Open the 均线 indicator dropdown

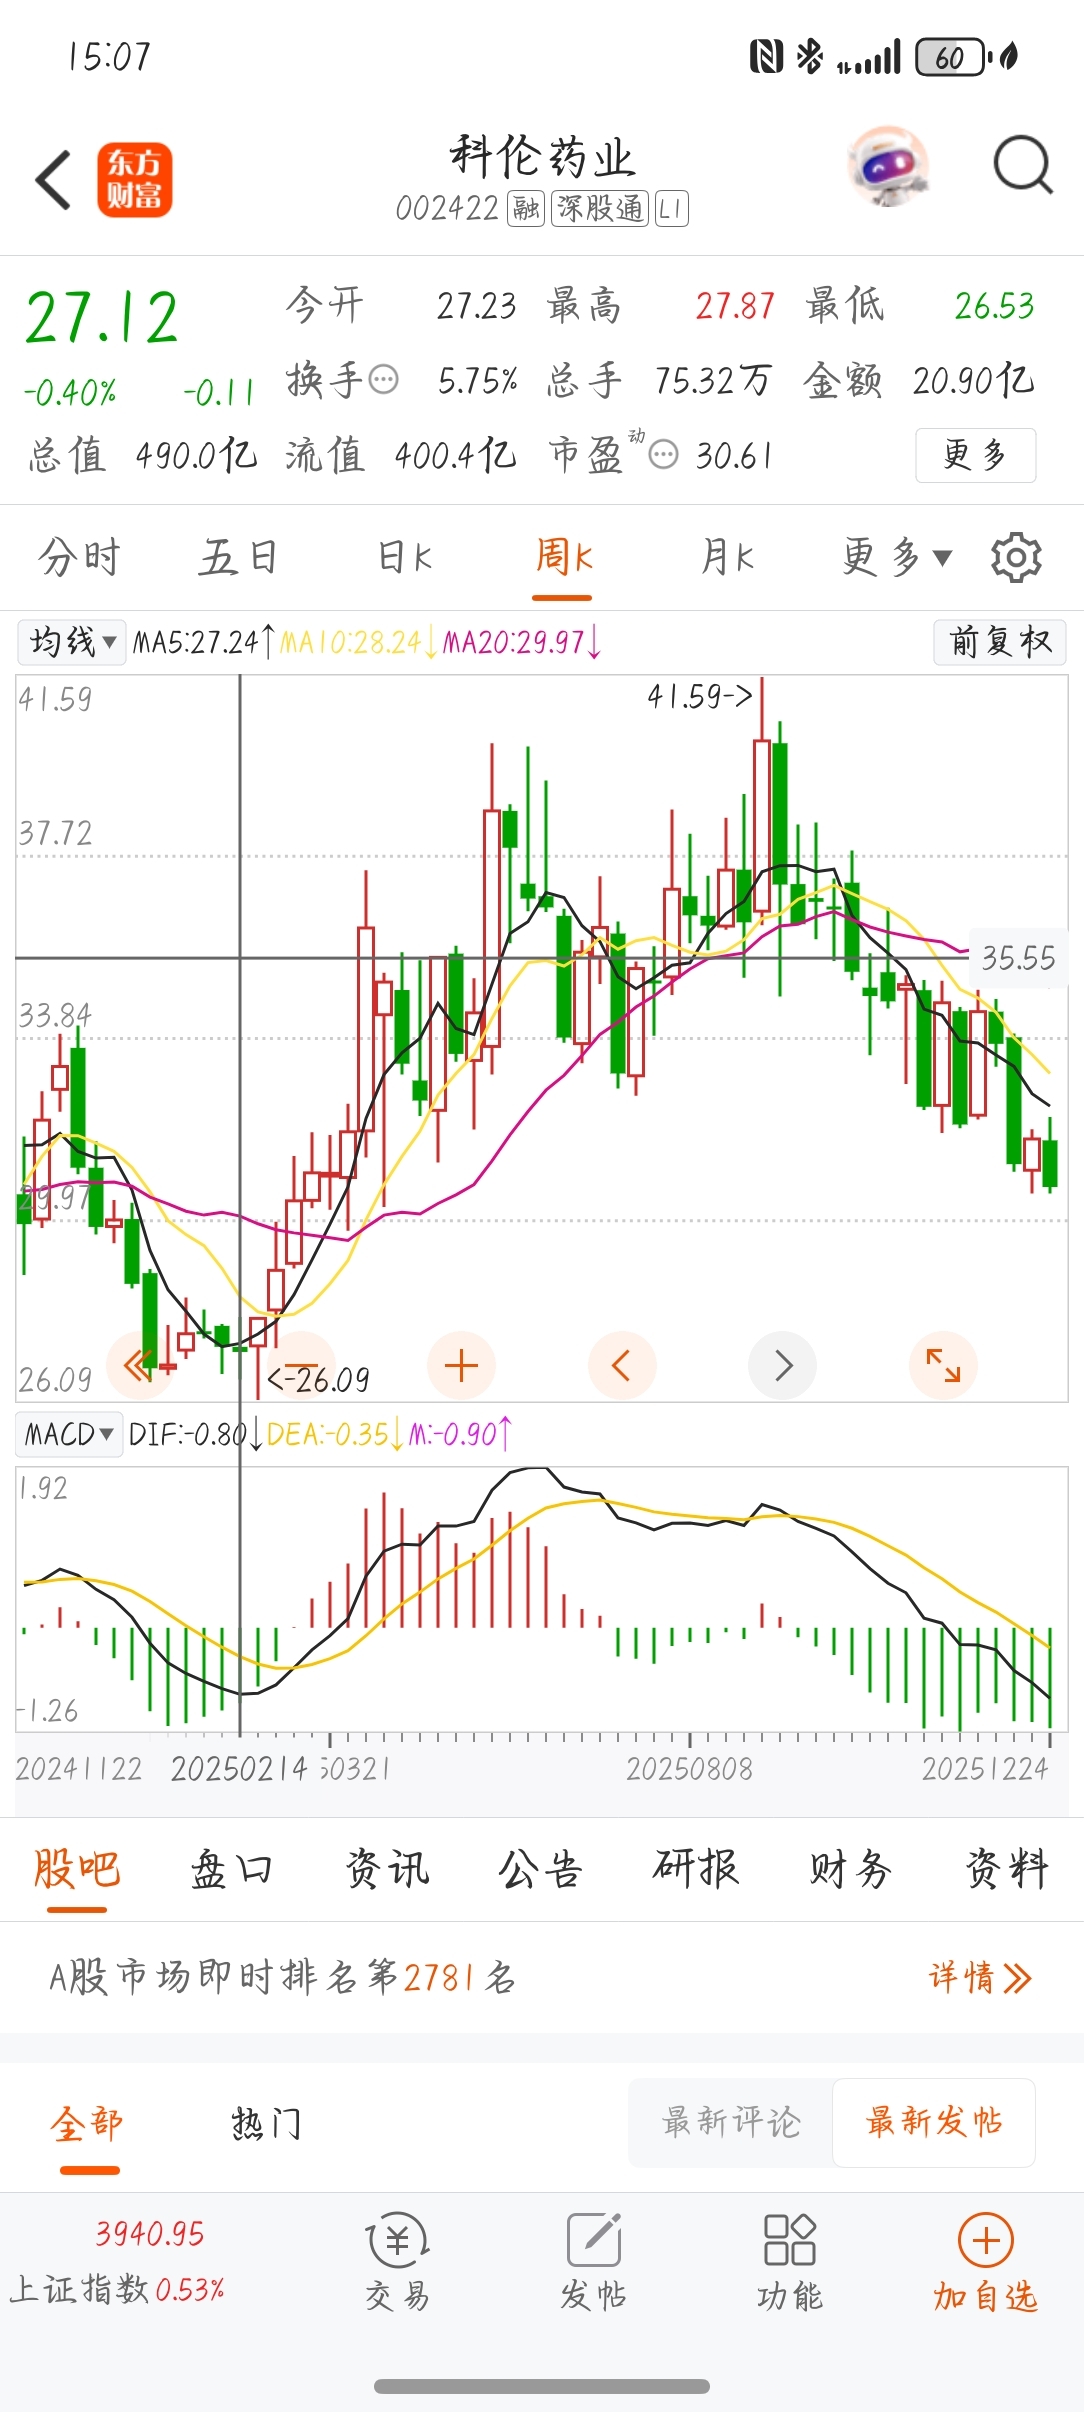click(x=72, y=641)
